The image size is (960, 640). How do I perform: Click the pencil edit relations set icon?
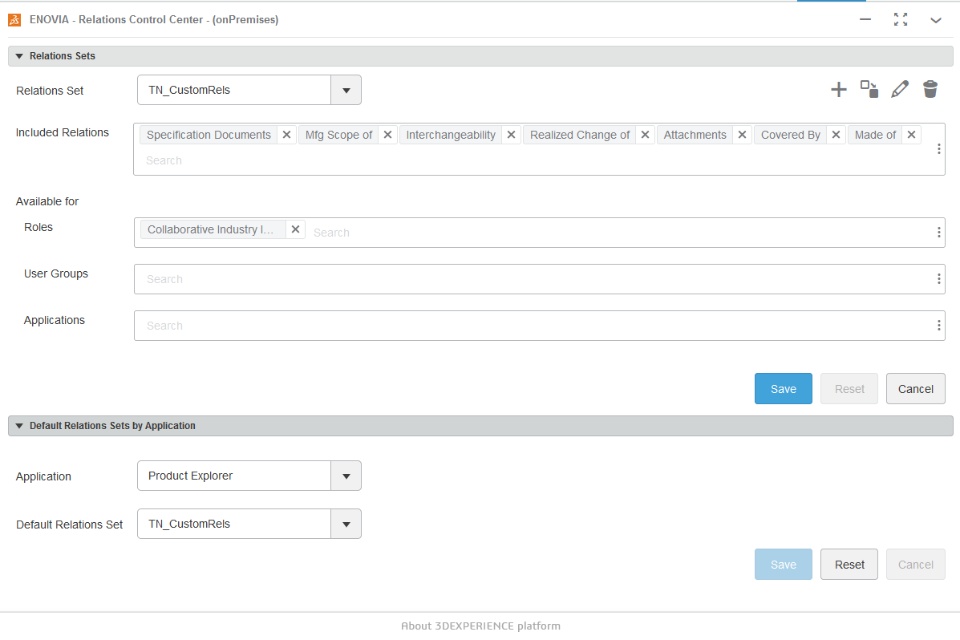pos(900,90)
